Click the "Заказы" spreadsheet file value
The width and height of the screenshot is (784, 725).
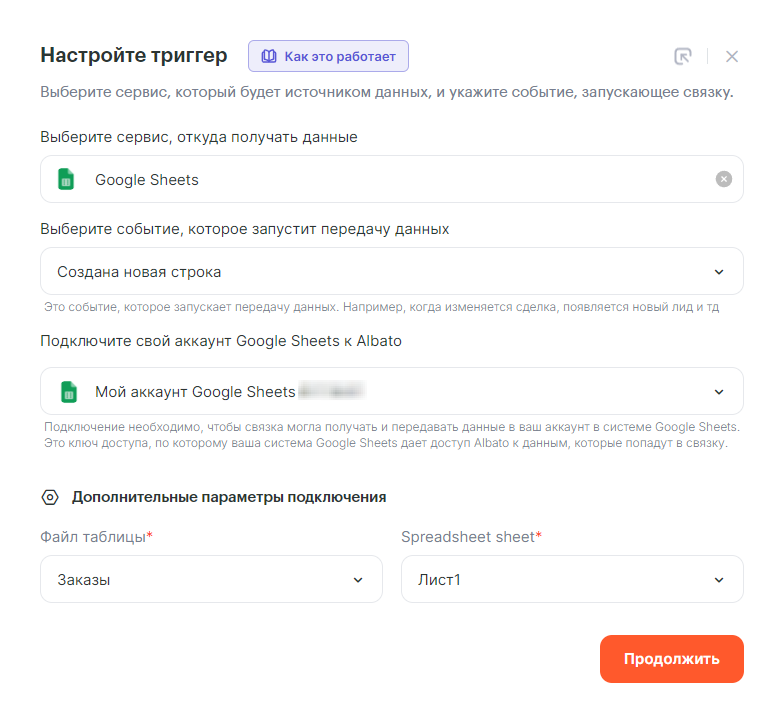click(x=84, y=580)
